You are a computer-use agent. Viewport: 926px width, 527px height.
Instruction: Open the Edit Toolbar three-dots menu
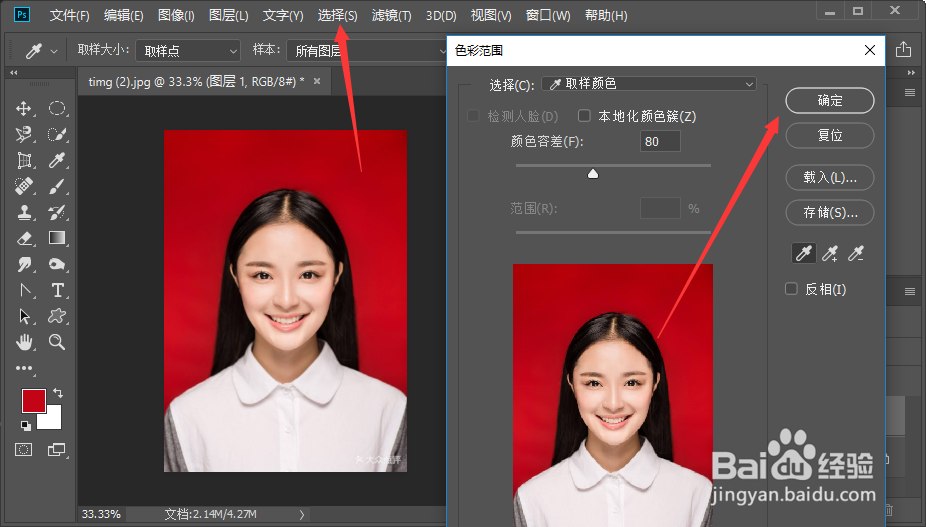tap(24, 368)
